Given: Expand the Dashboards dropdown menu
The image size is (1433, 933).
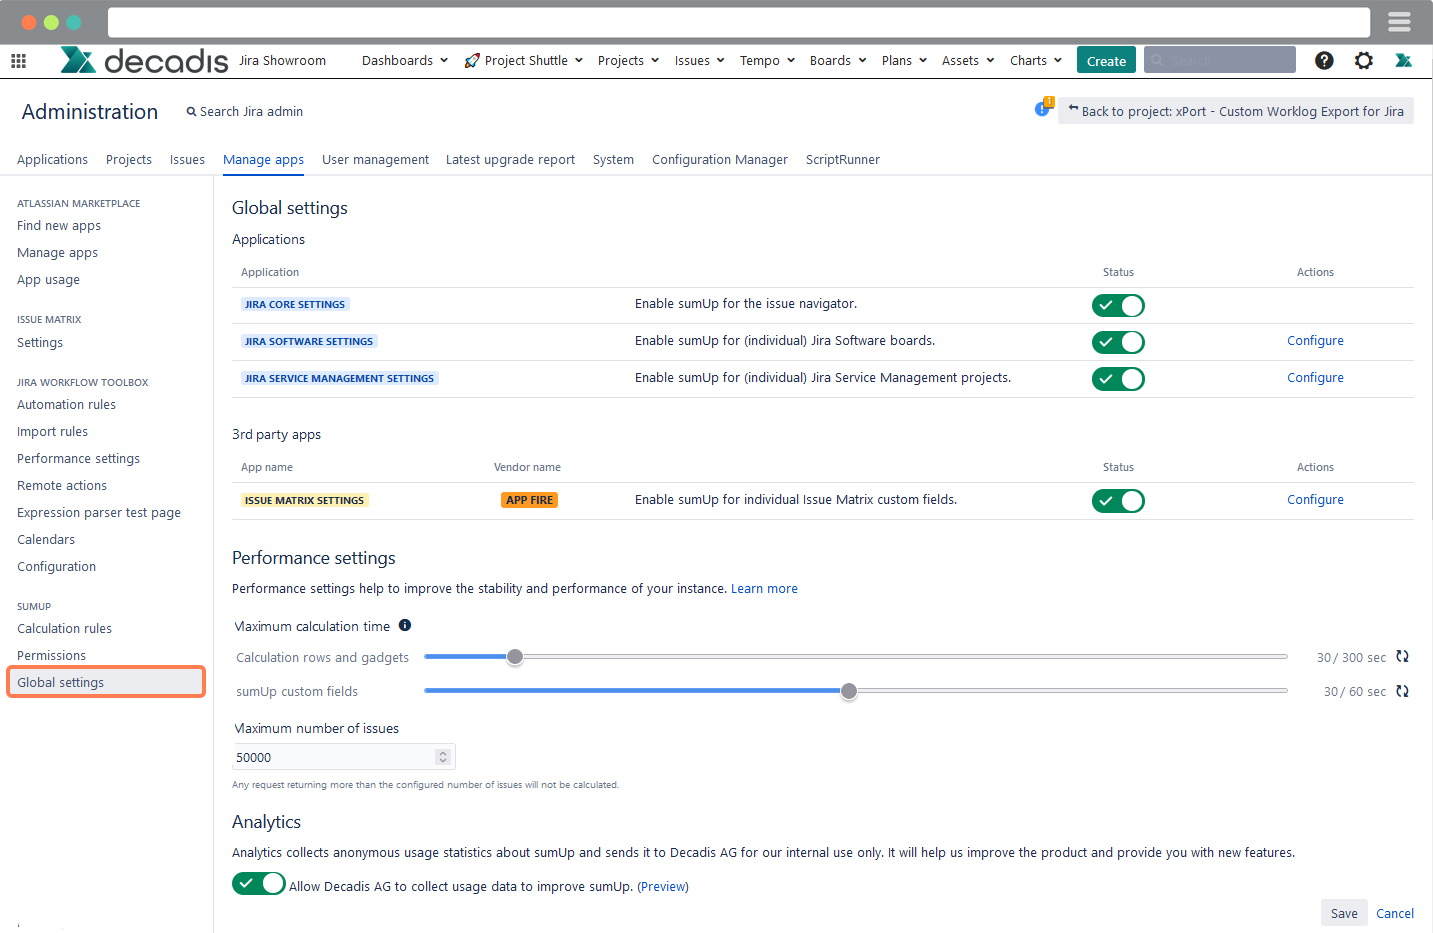Looking at the screenshot, I should click(x=404, y=61).
